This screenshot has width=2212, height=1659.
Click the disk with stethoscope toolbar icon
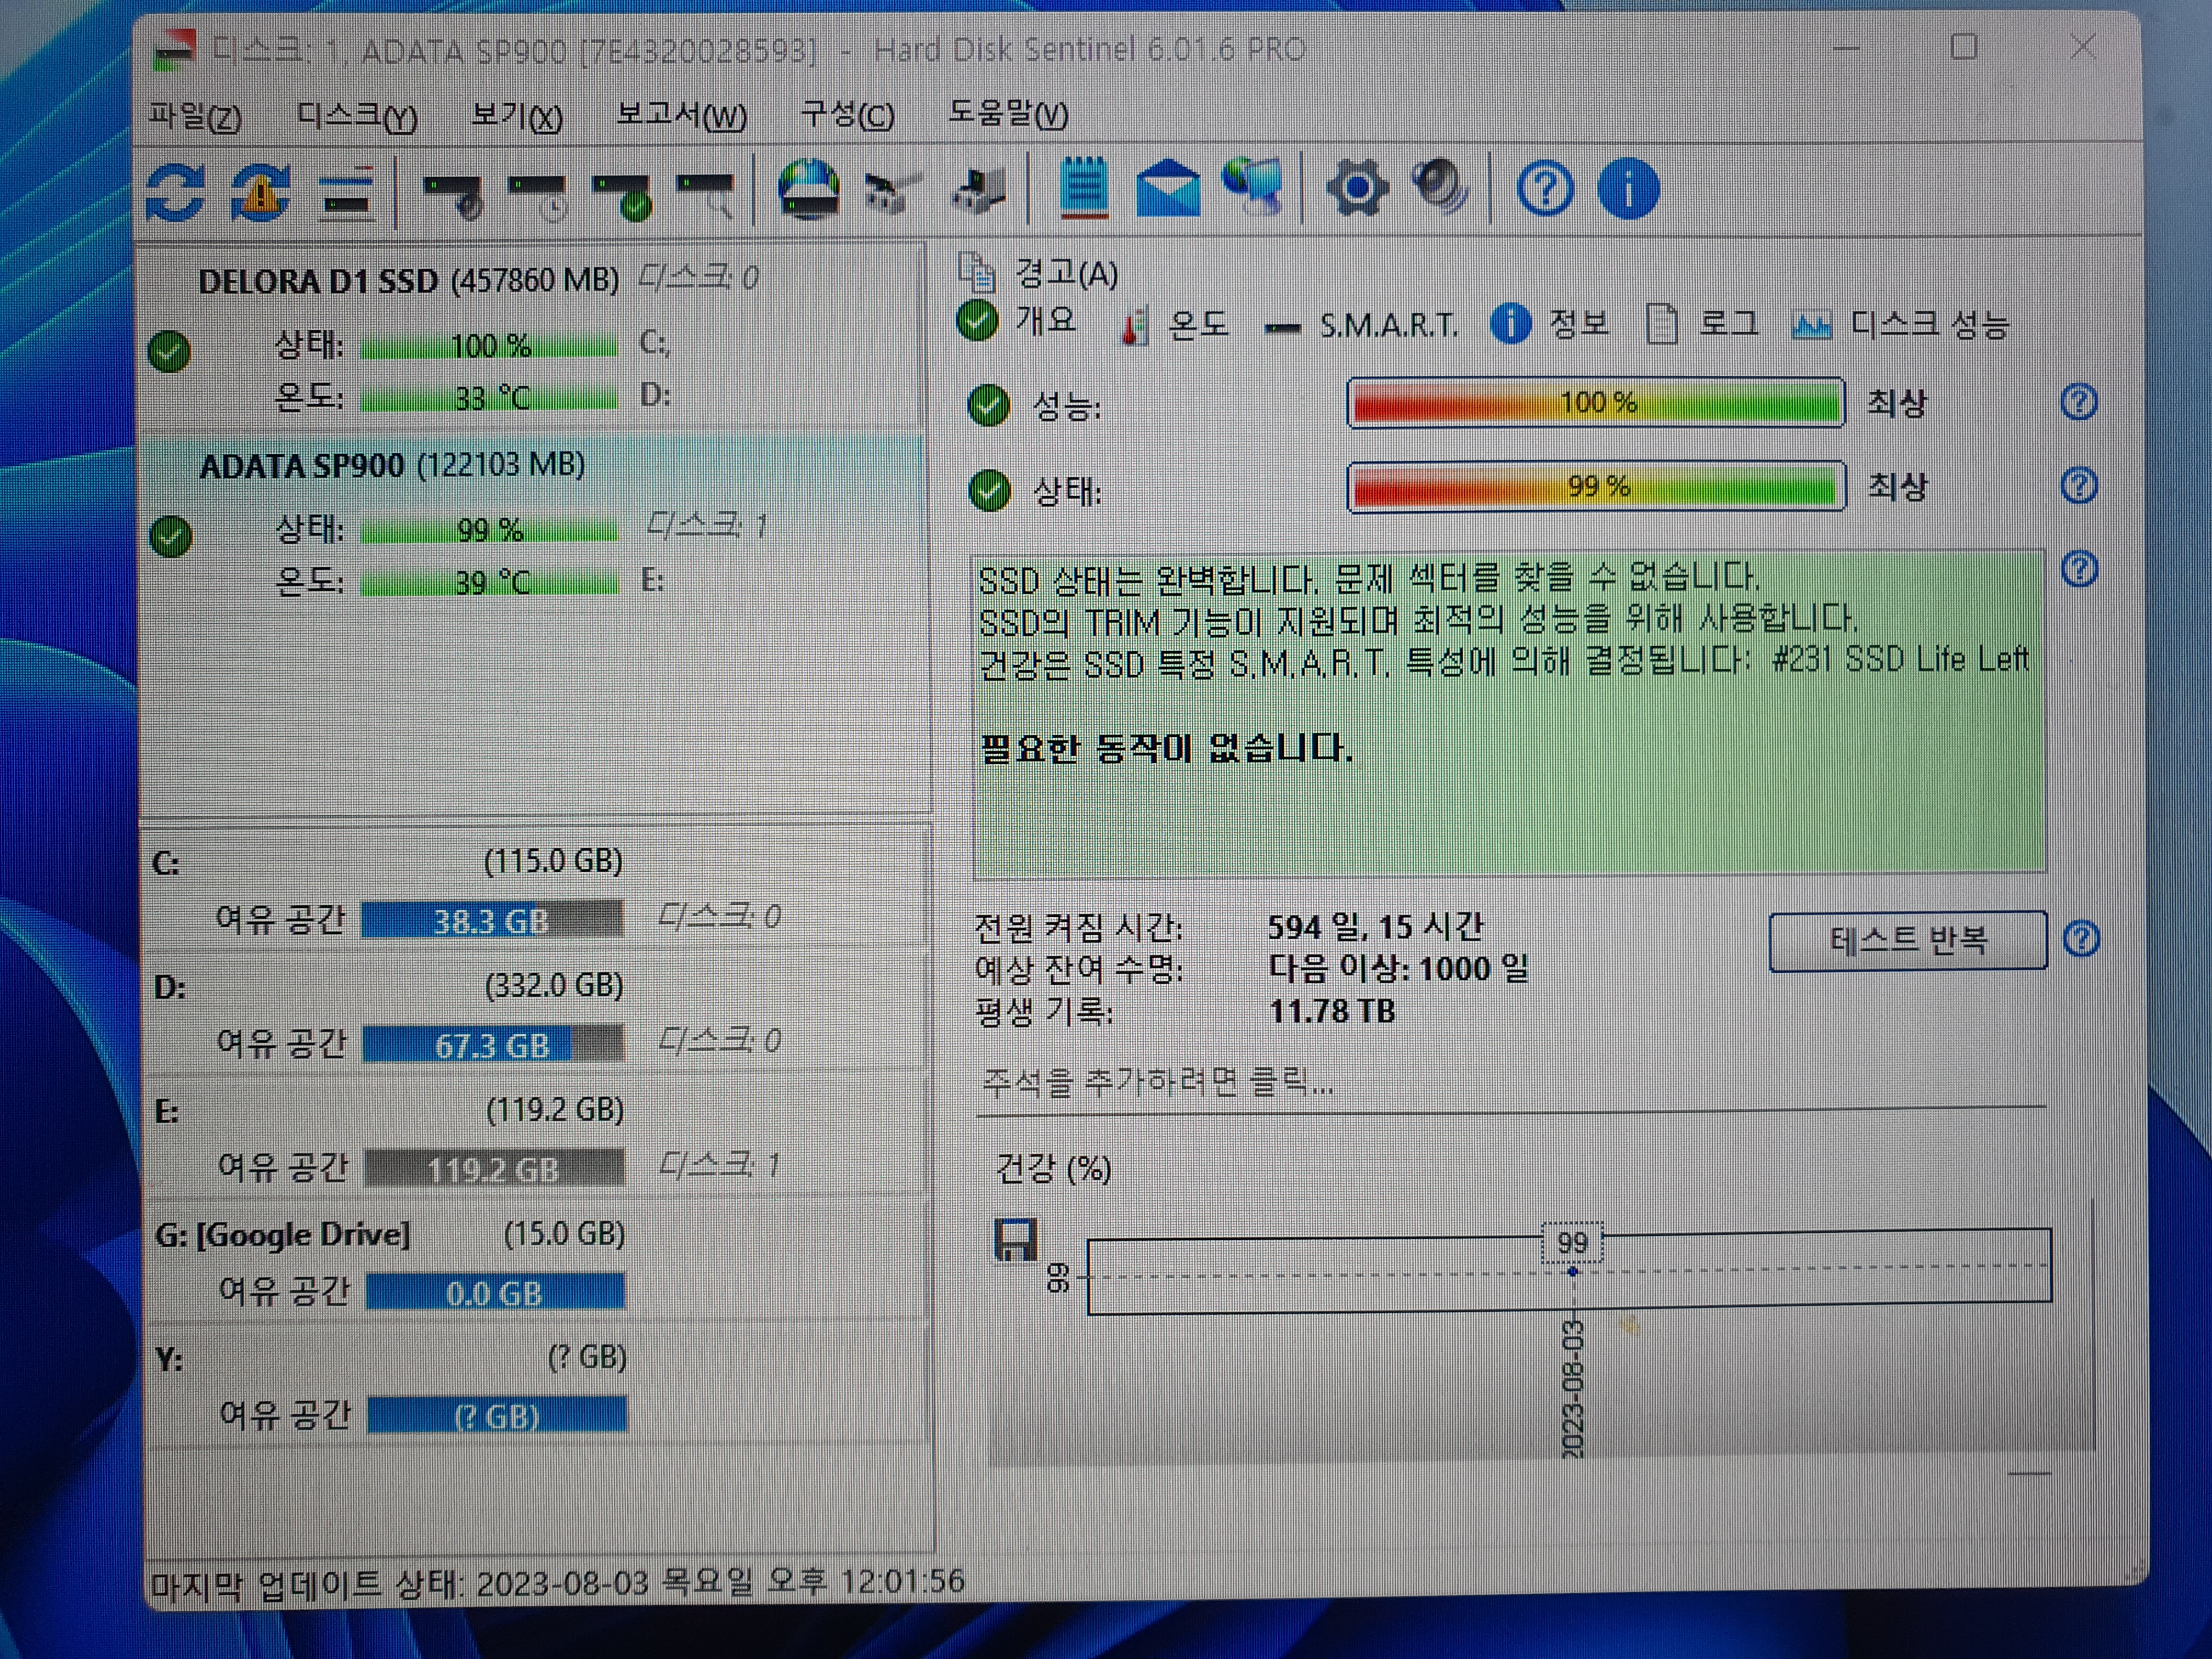point(453,196)
